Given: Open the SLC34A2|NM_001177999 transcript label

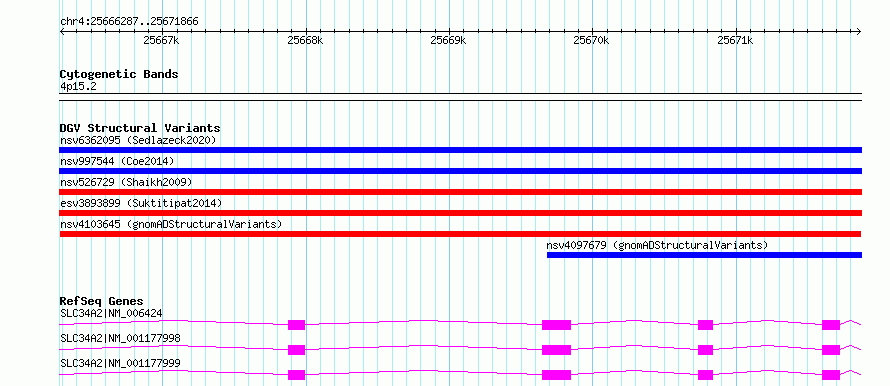Looking at the screenshot, I should click(120, 363).
